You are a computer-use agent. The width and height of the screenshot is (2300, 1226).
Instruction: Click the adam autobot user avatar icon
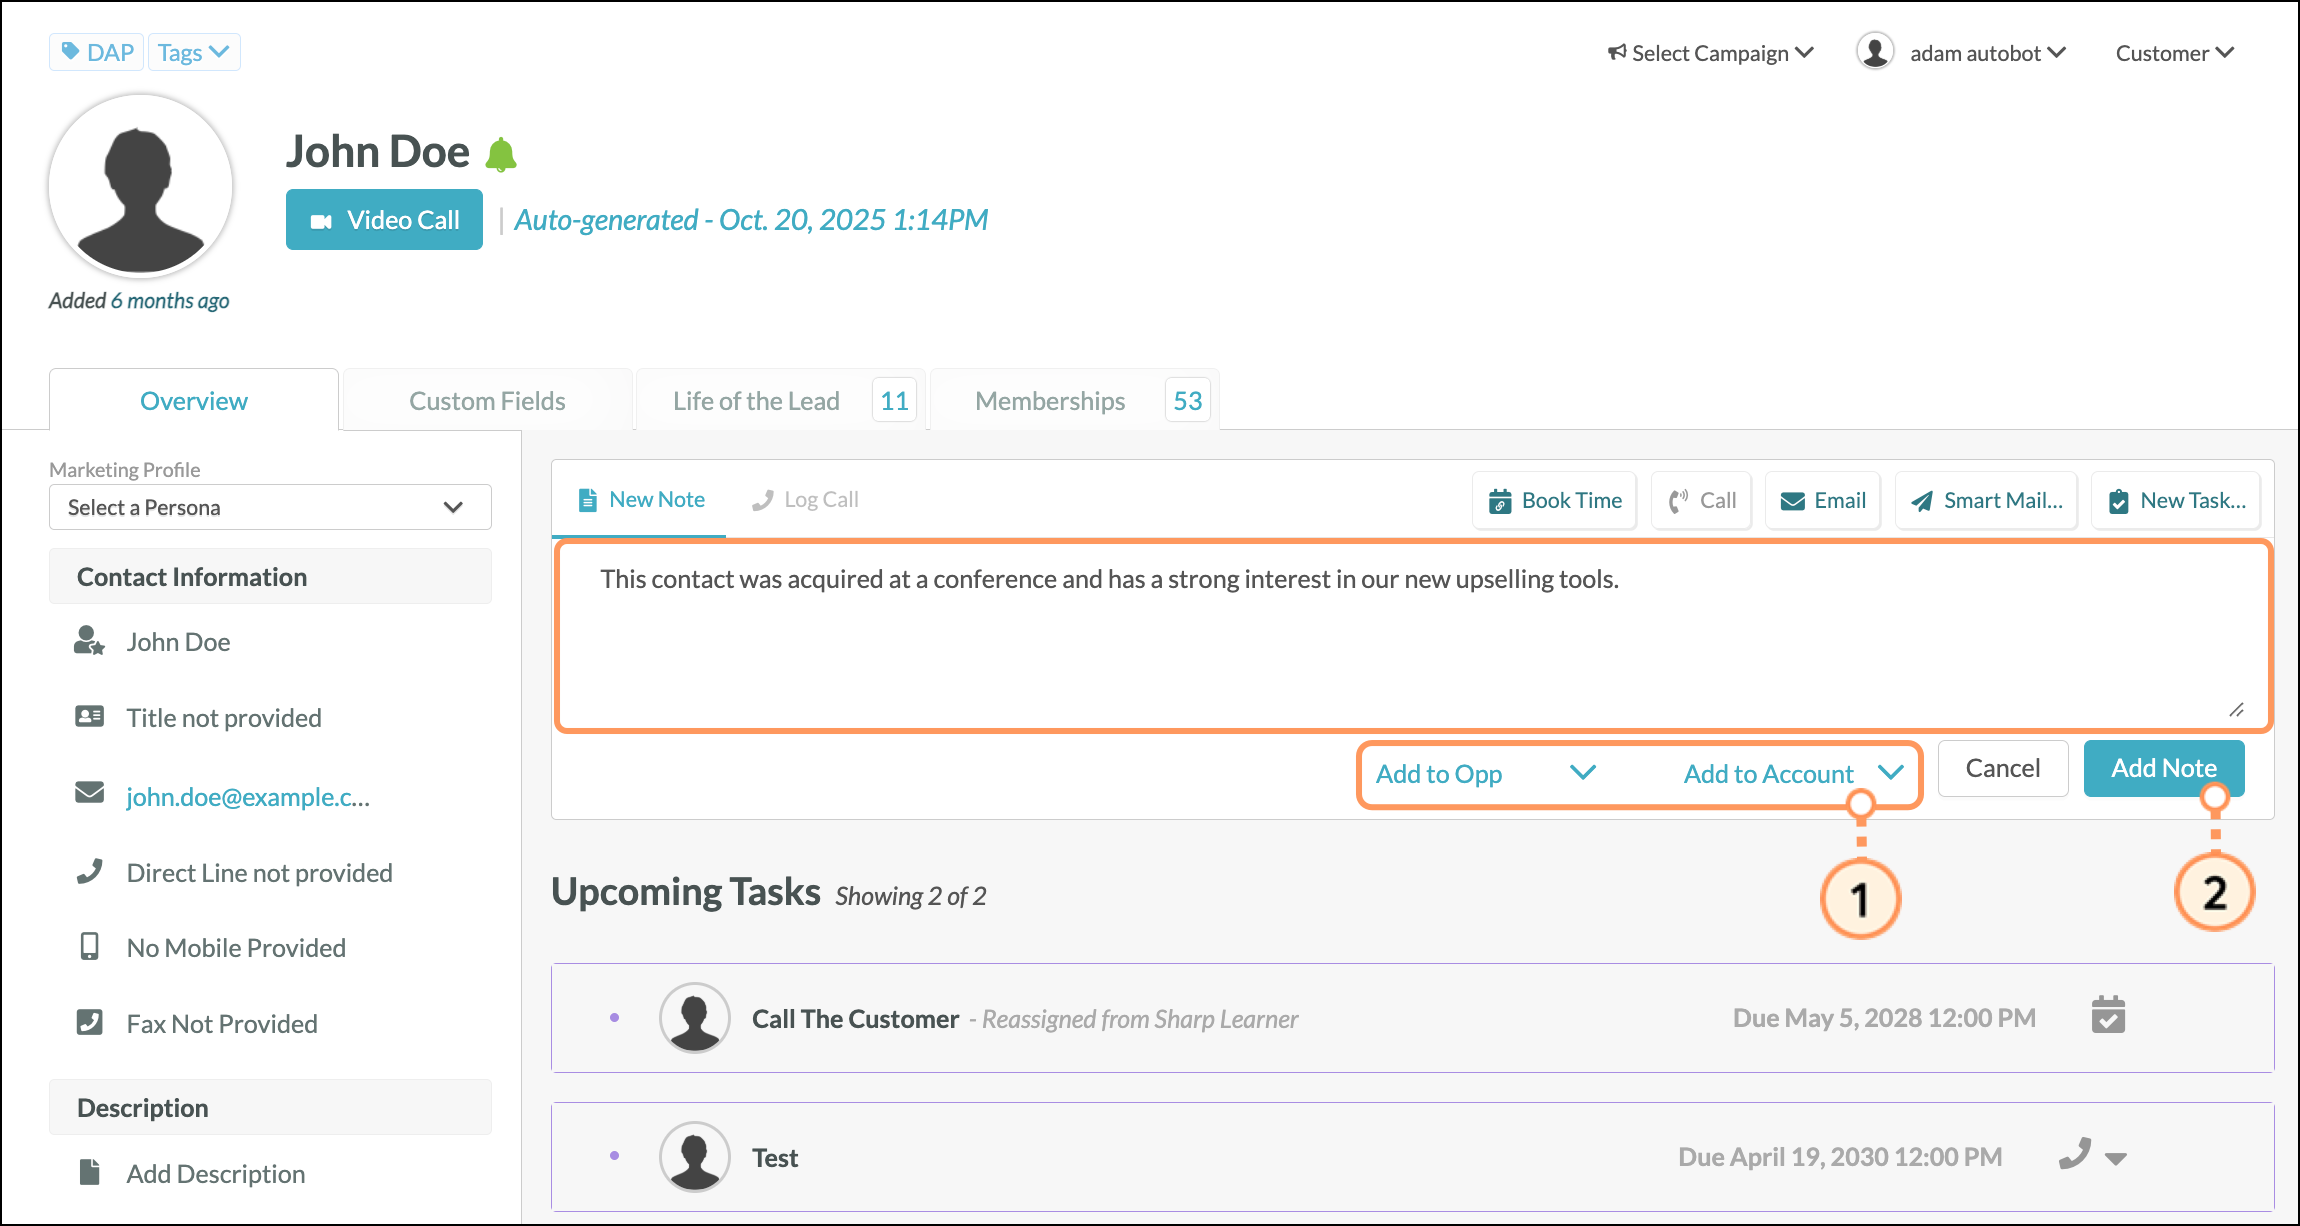click(1875, 52)
